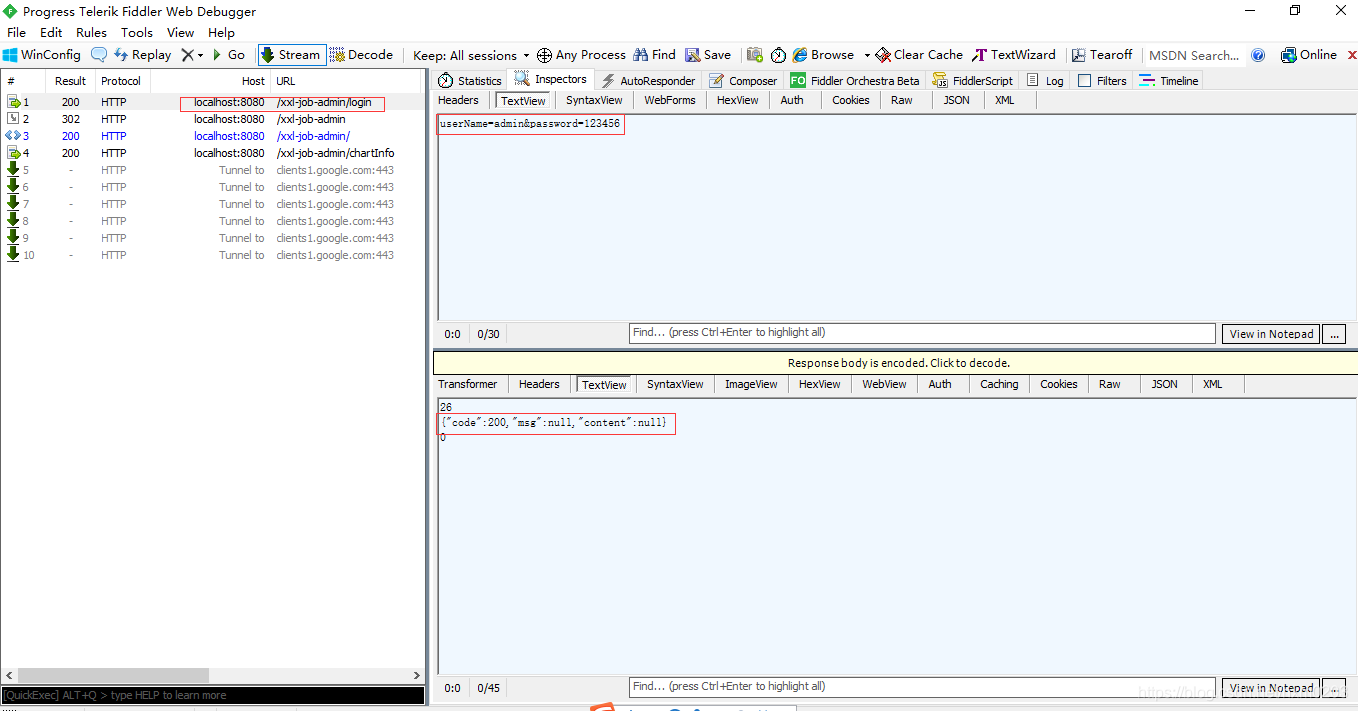The height and width of the screenshot is (711, 1358).
Task: Select session 1 /xxl-job-admin/login
Action: click(213, 102)
